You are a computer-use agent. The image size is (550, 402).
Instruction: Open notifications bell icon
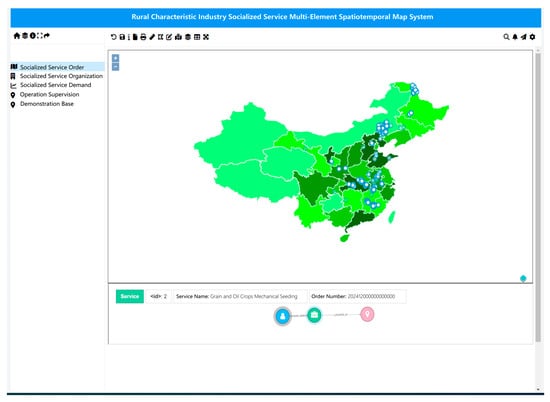click(x=515, y=37)
